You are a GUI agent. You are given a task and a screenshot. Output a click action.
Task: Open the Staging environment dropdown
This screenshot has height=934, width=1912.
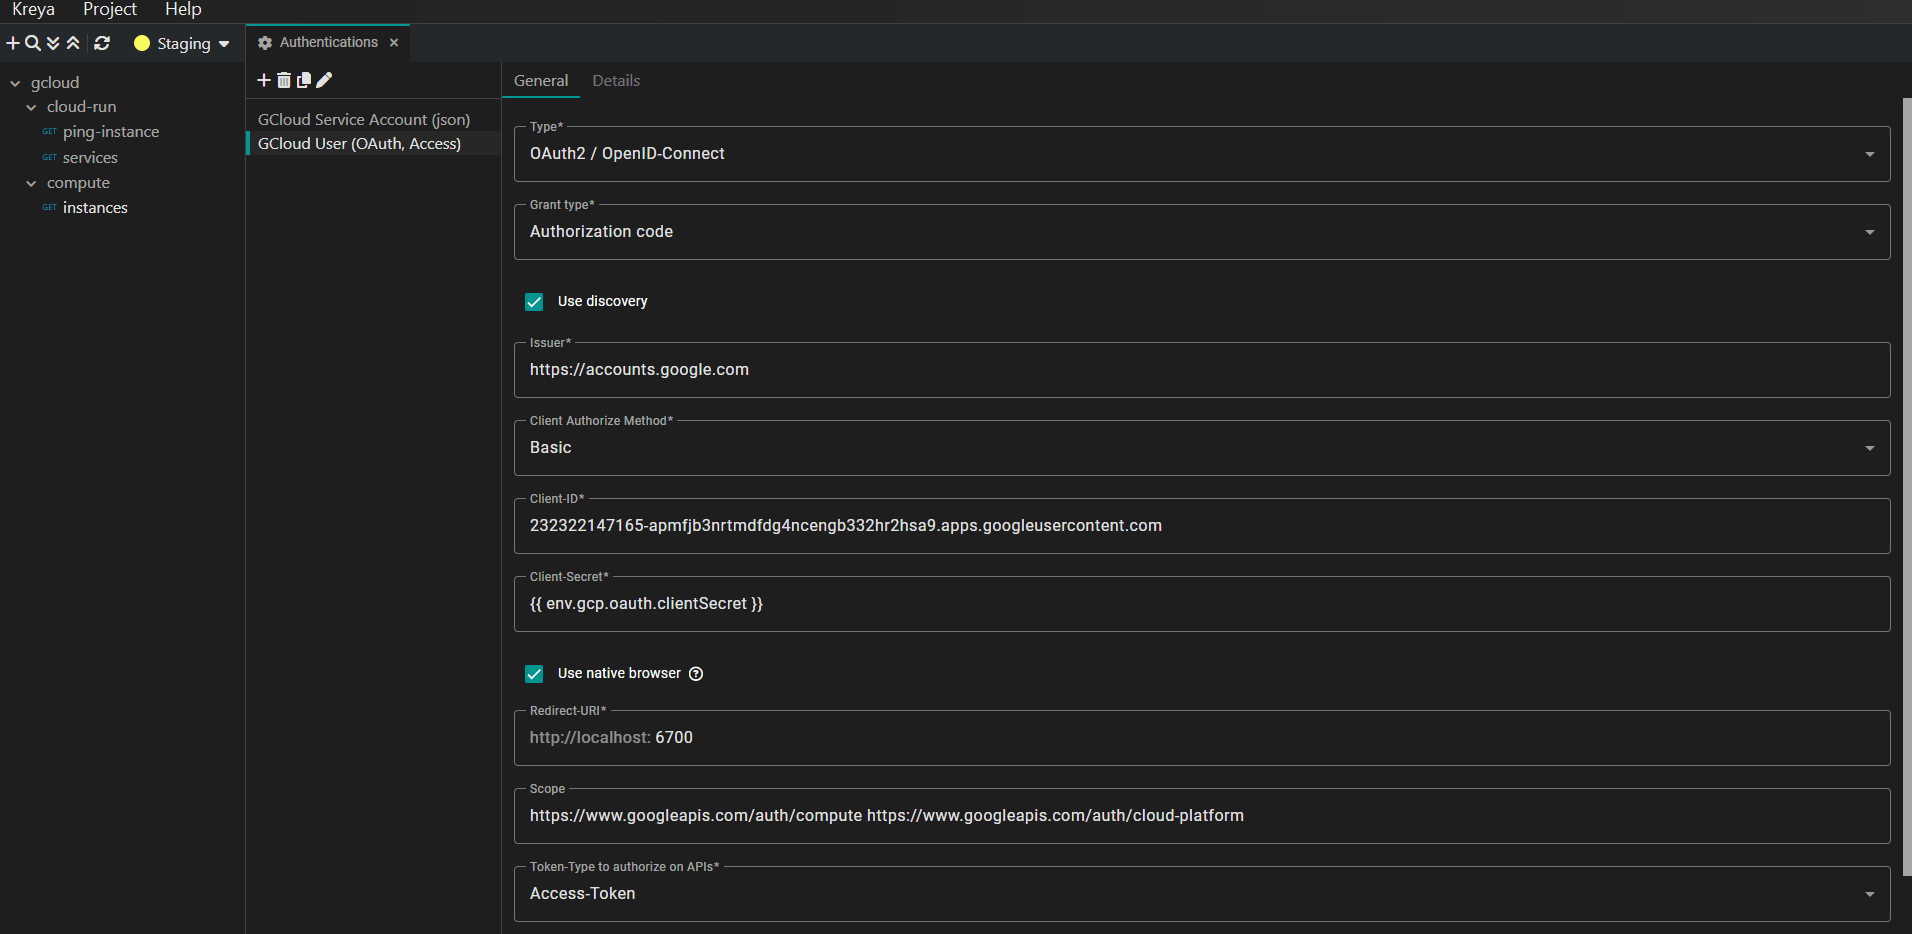(x=183, y=44)
